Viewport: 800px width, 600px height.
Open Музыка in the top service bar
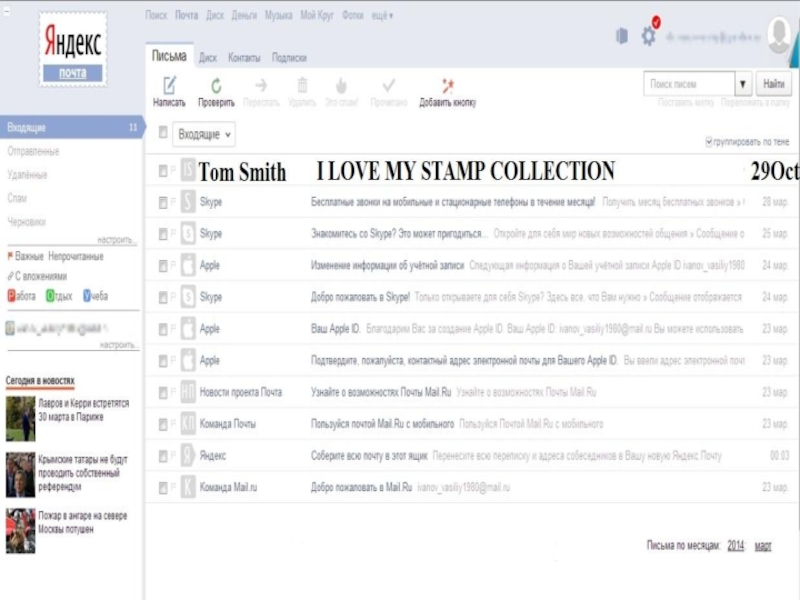pos(279,15)
